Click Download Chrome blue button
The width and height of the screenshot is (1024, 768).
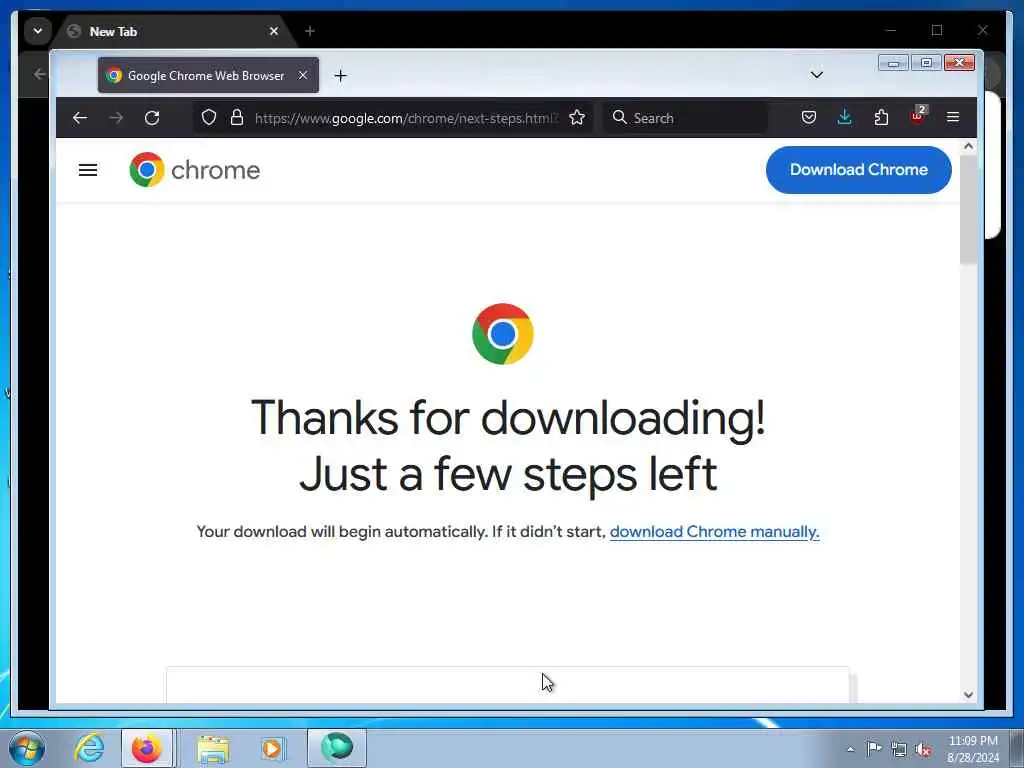[x=859, y=170]
